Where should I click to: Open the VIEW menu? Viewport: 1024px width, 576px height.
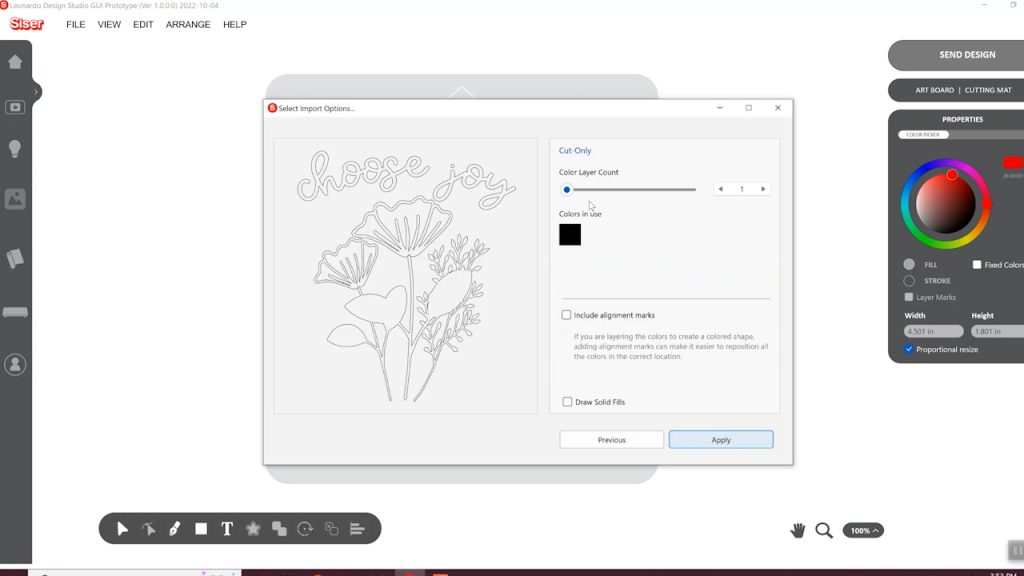109,24
